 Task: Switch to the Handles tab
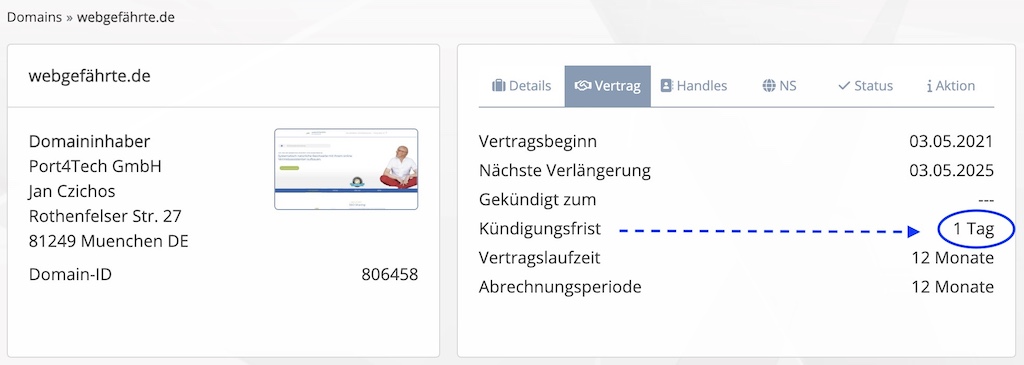(694, 86)
